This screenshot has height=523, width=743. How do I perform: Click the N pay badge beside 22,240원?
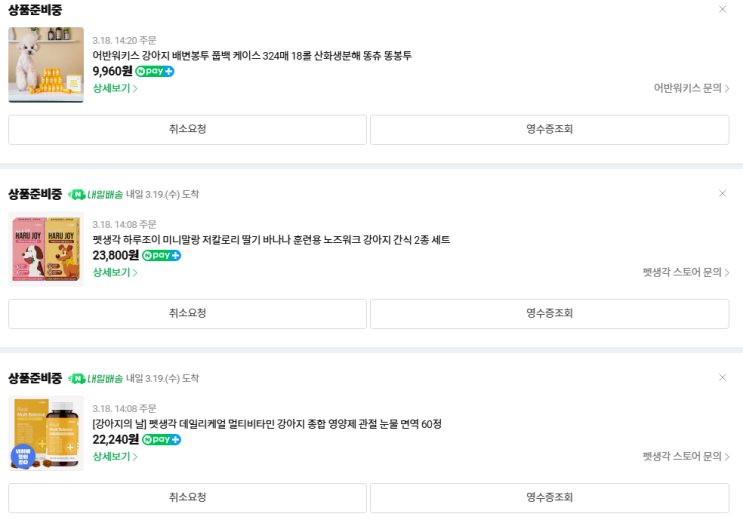161,439
